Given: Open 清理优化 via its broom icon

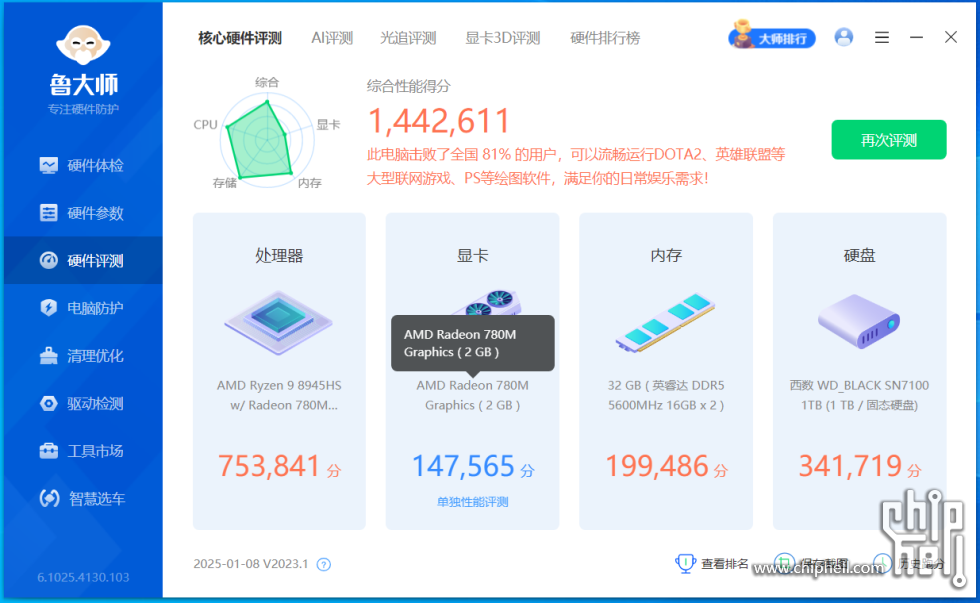Looking at the screenshot, I should [48, 356].
